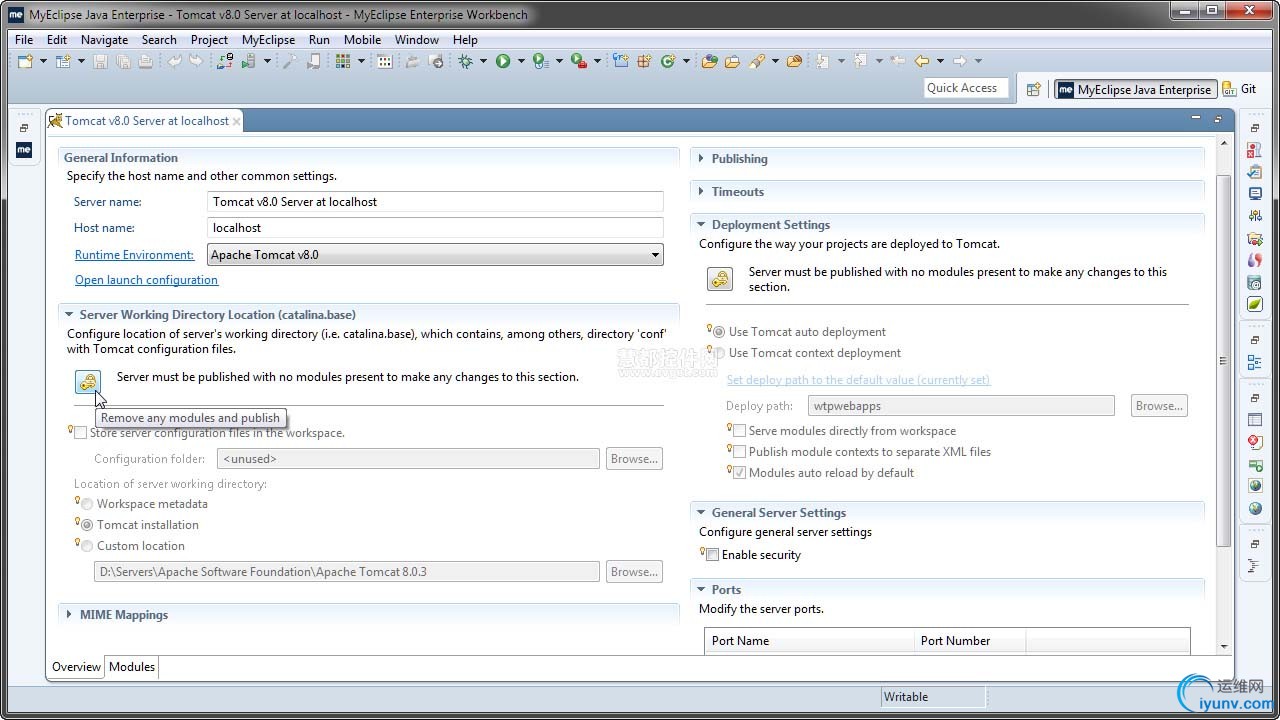Image resolution: width=1280 pixels, height=720 pixels.
Task: Click Browse next to Configuration folder
Action: click(x=634, y=459)
